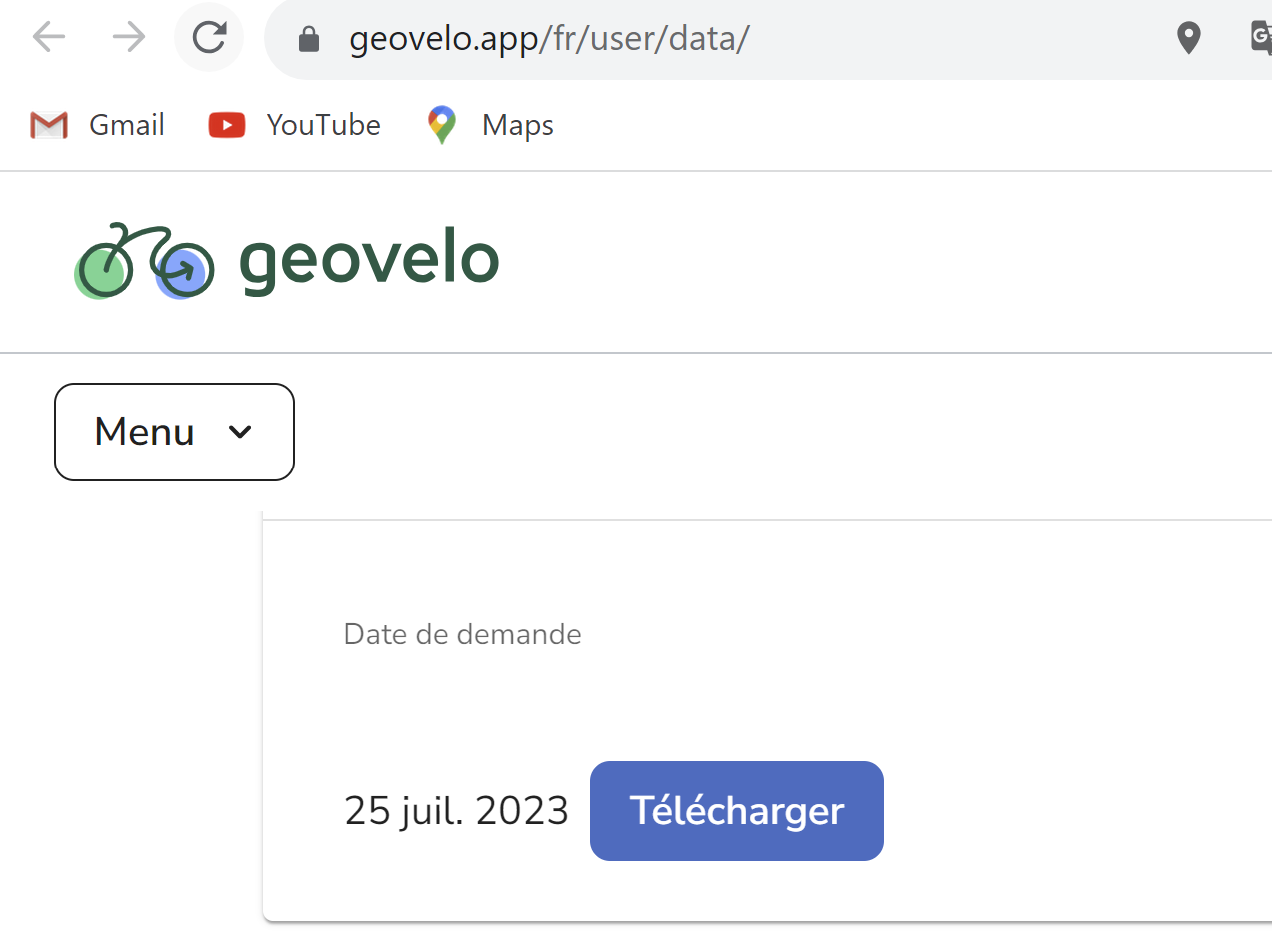Navigate forward using the right arrow

click(128, 38)
